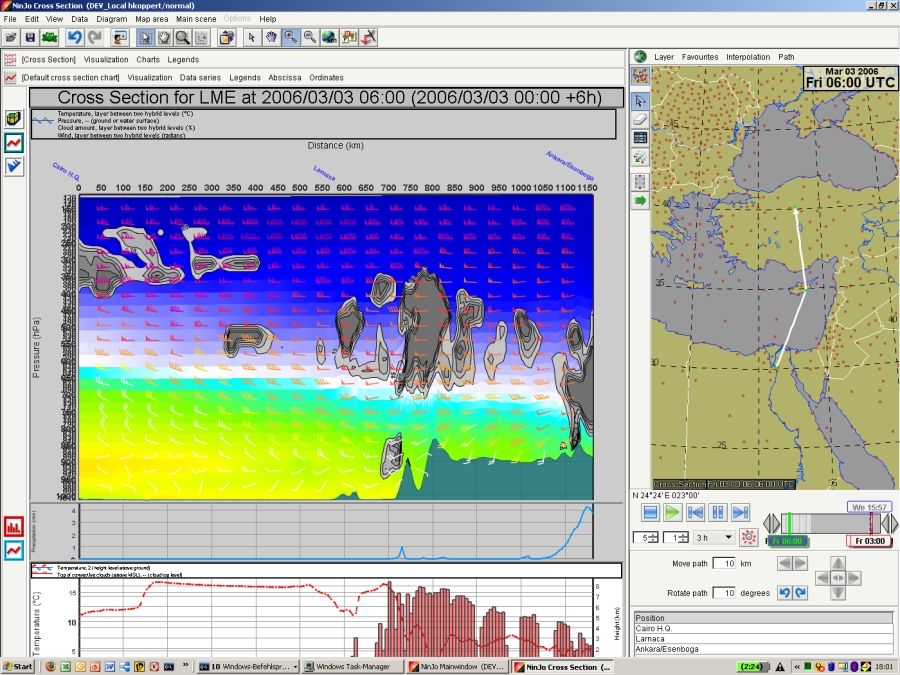This screenshot has height=675, width=900.
Task: Click the Fr 03:00 time slider marker
Action: [870, 541]
